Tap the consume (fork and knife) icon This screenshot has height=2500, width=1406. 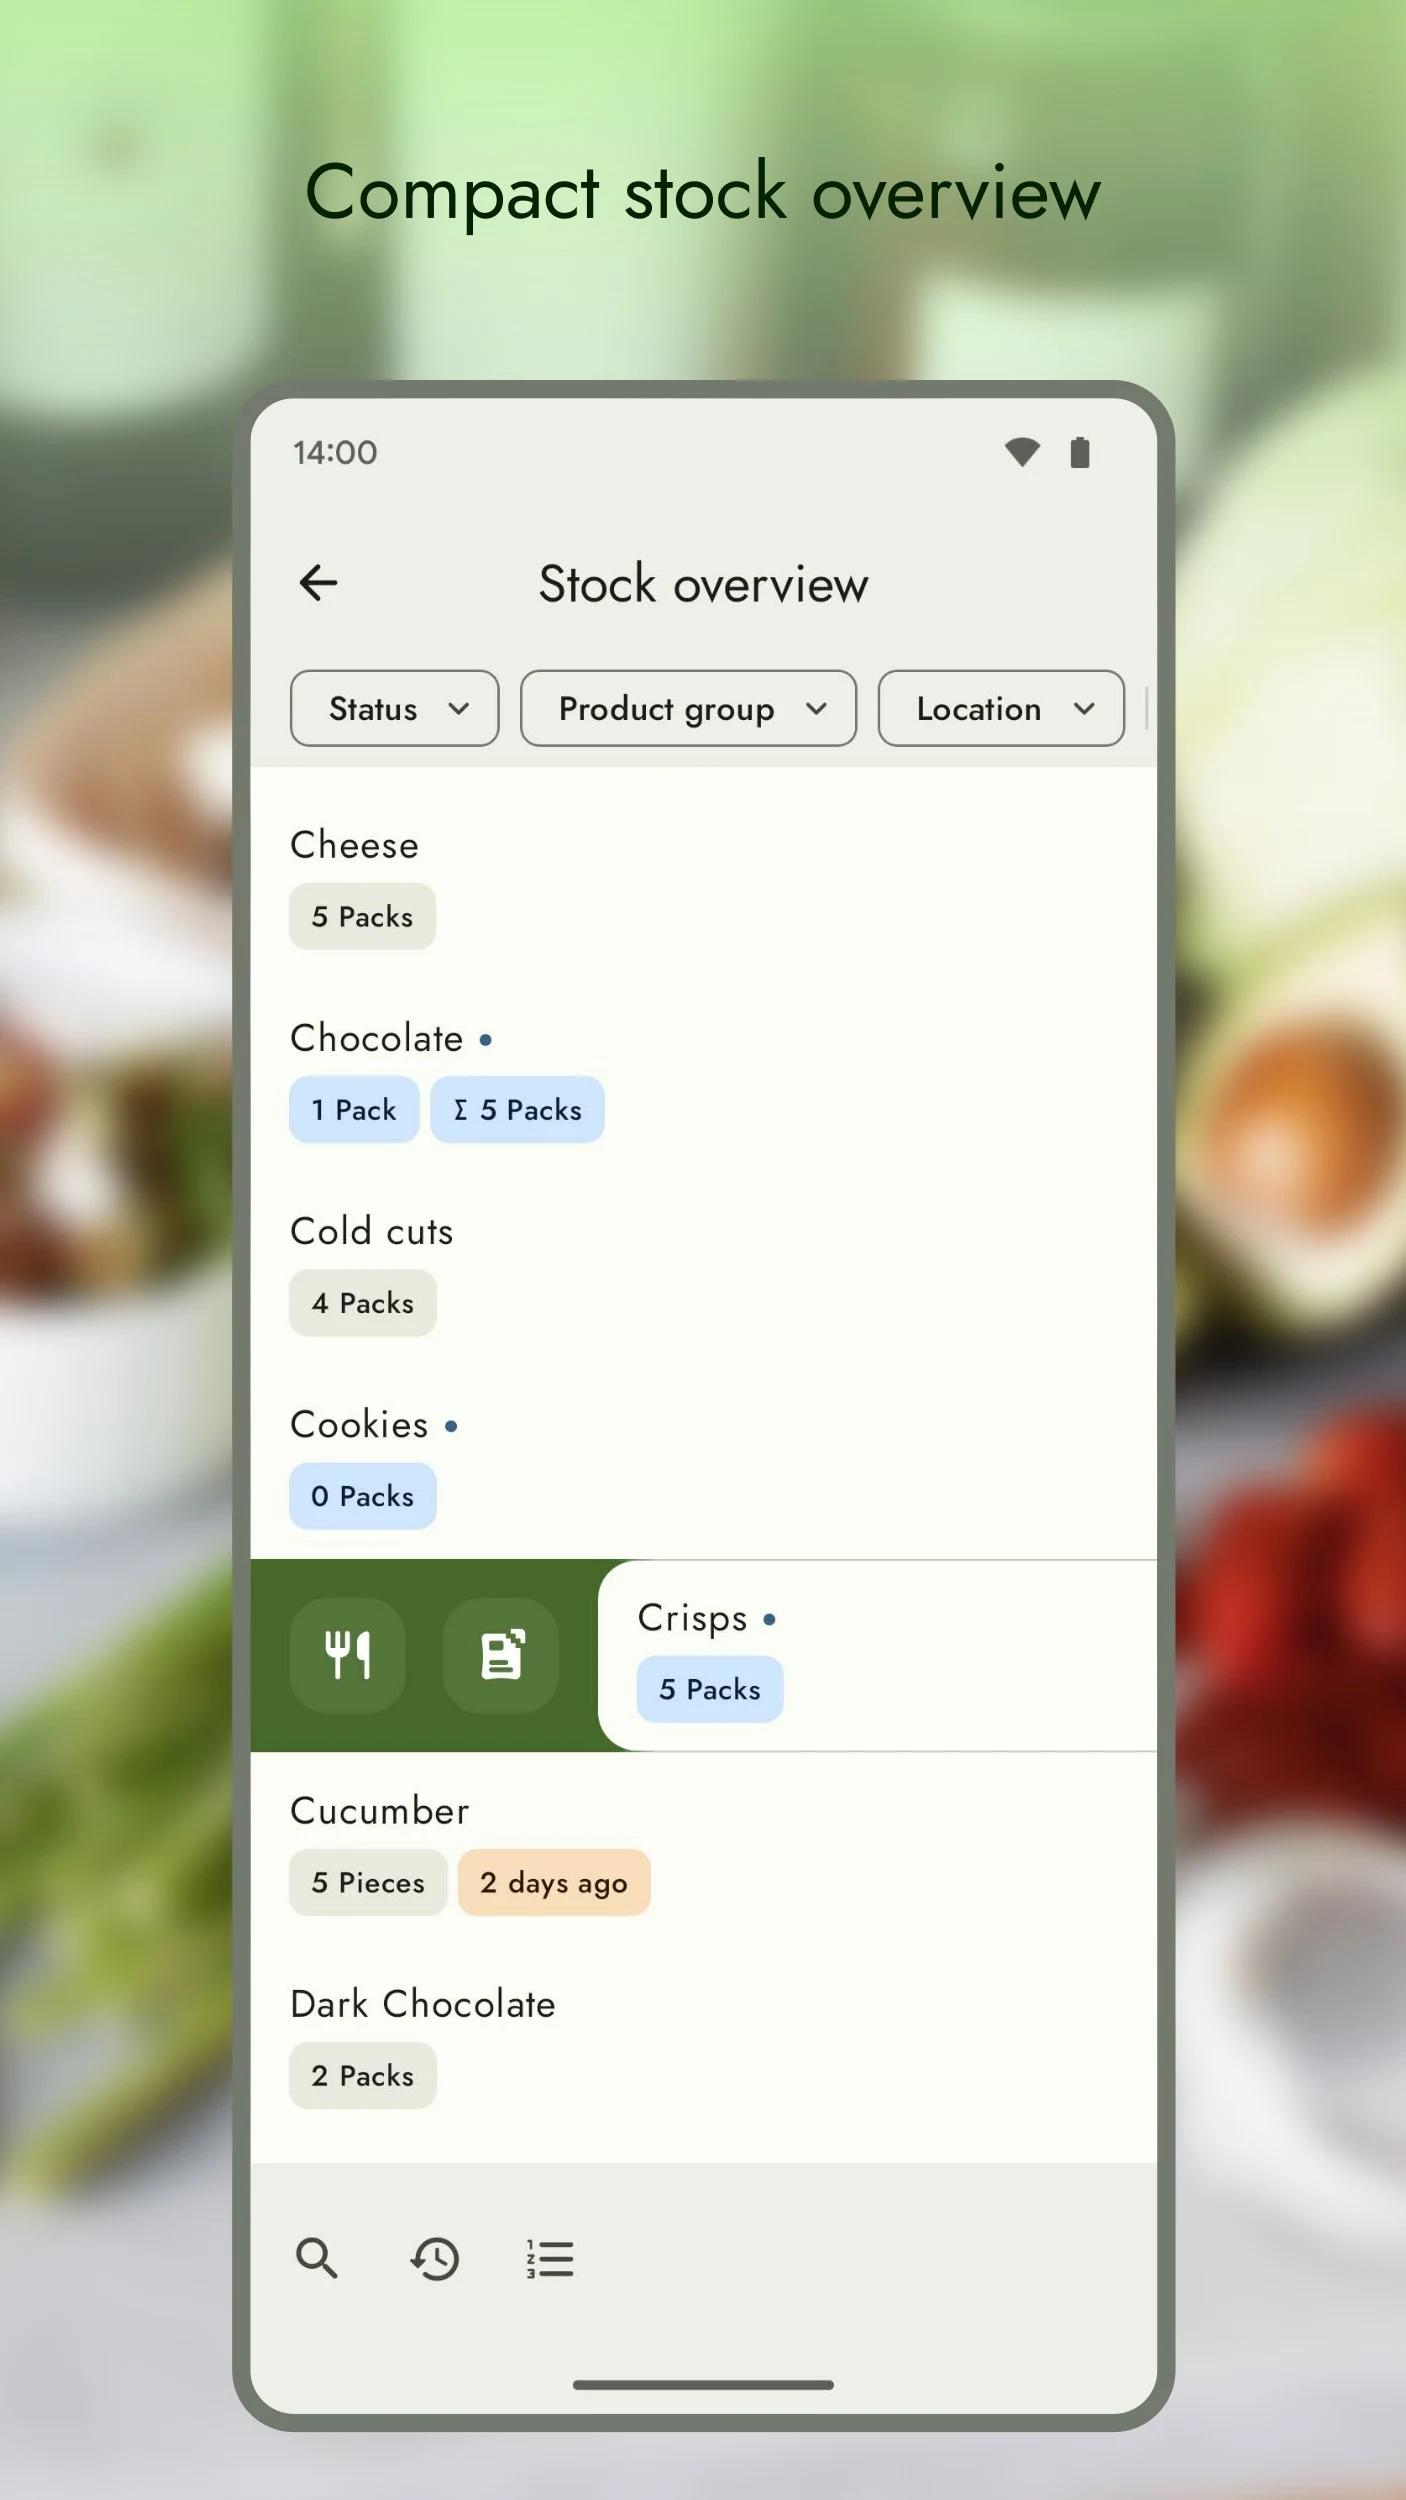[348, 1655]
